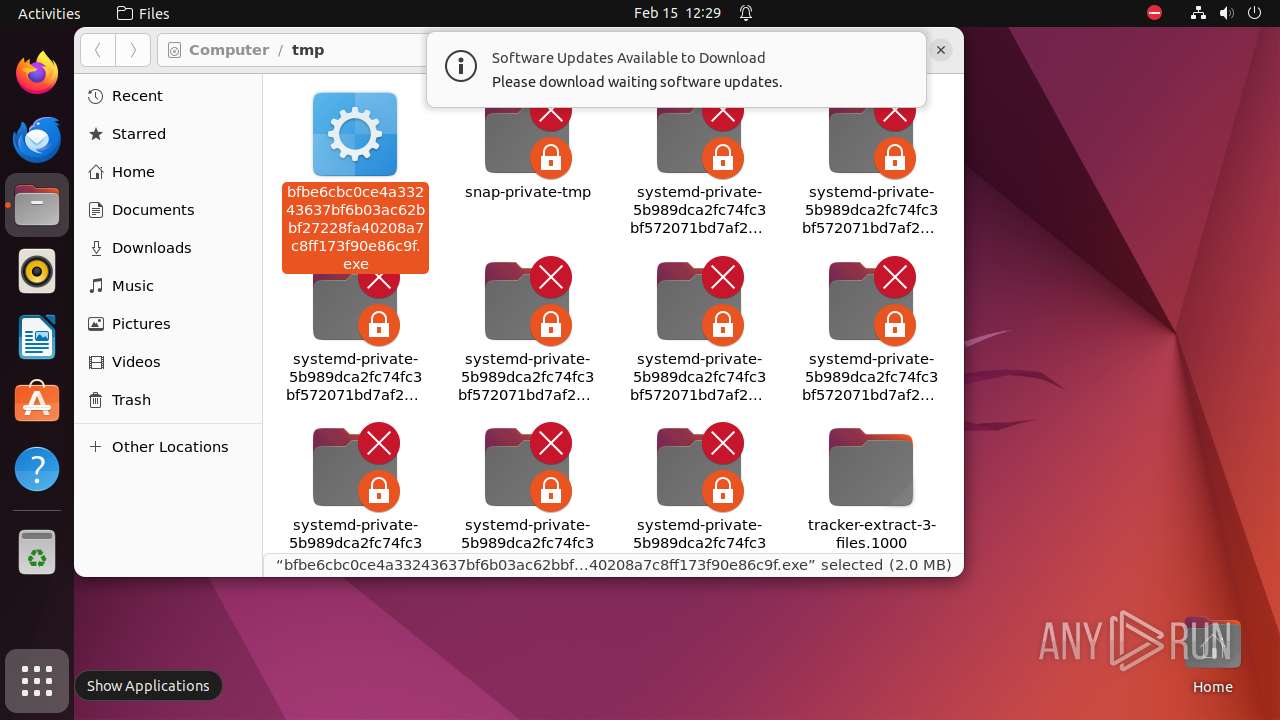Open Videos in sidebar

click(168, 362)
